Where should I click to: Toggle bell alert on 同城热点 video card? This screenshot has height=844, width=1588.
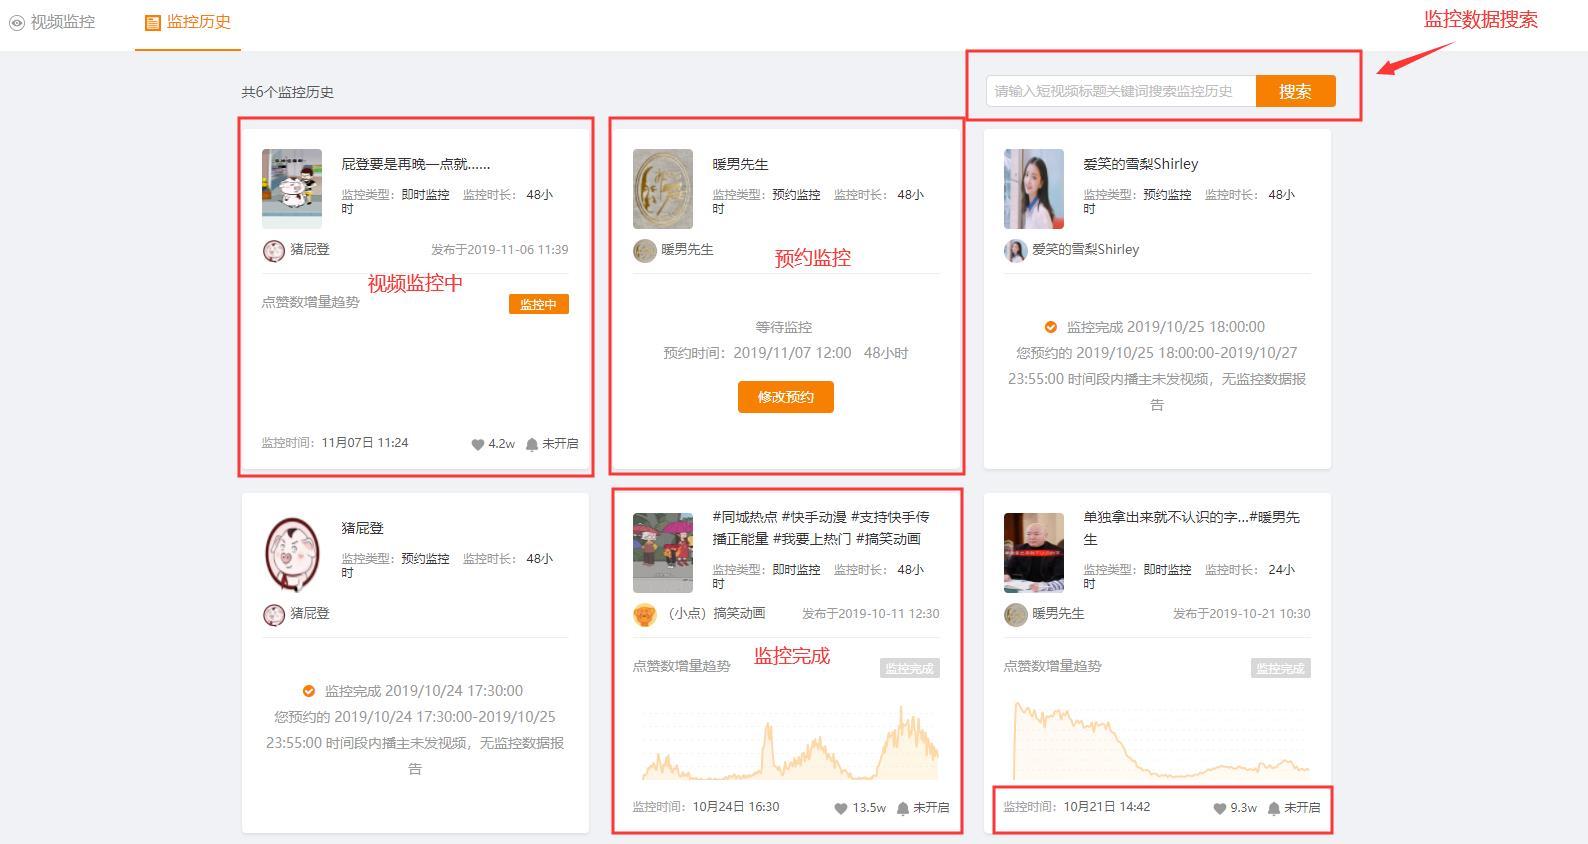(903, 808)
